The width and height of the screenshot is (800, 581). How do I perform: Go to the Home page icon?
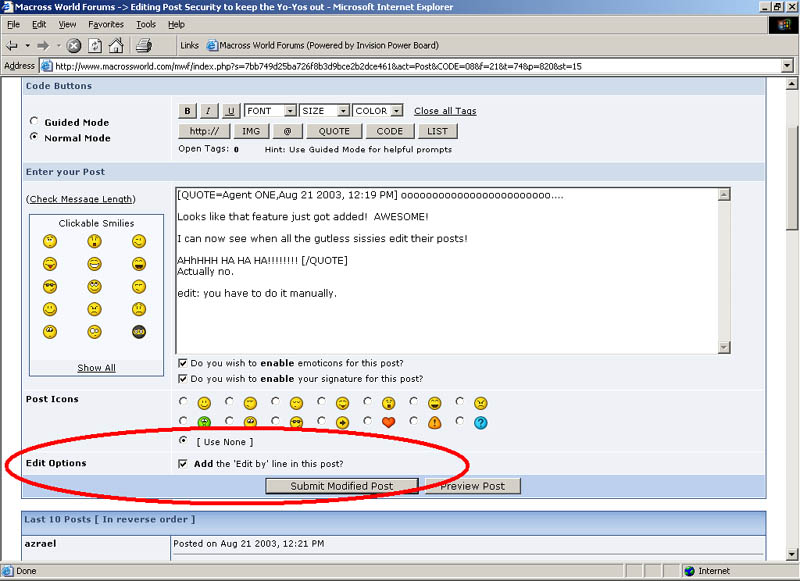point(116,45)
